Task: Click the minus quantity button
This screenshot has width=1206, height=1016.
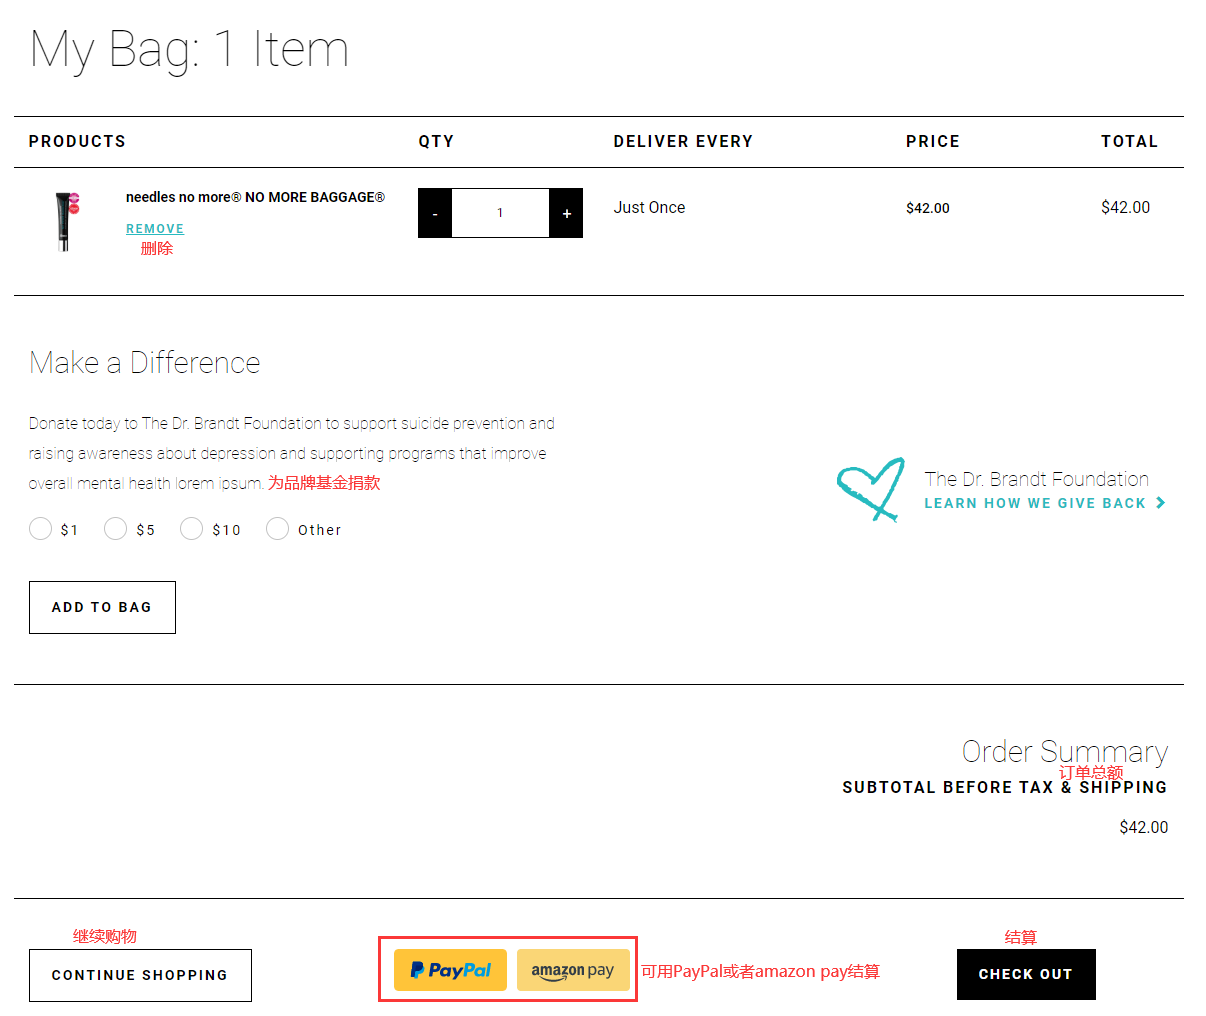Action: point(435,213)
